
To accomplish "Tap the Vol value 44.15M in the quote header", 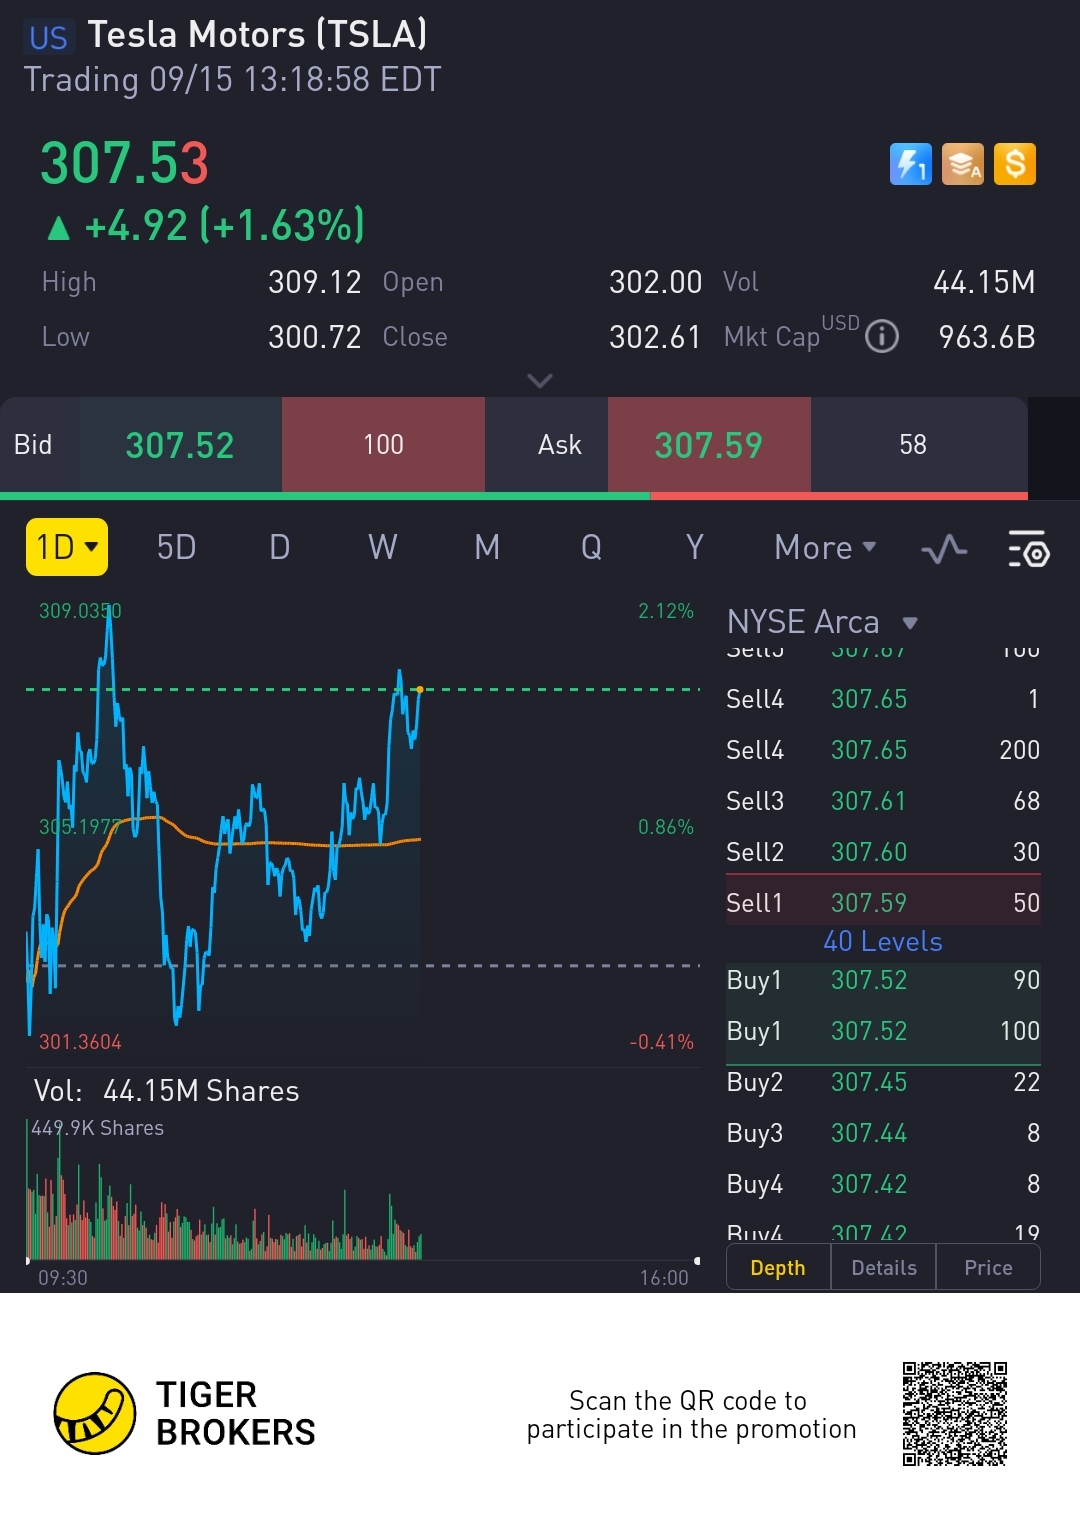I will pyautogui.click(x=984, y=282).
